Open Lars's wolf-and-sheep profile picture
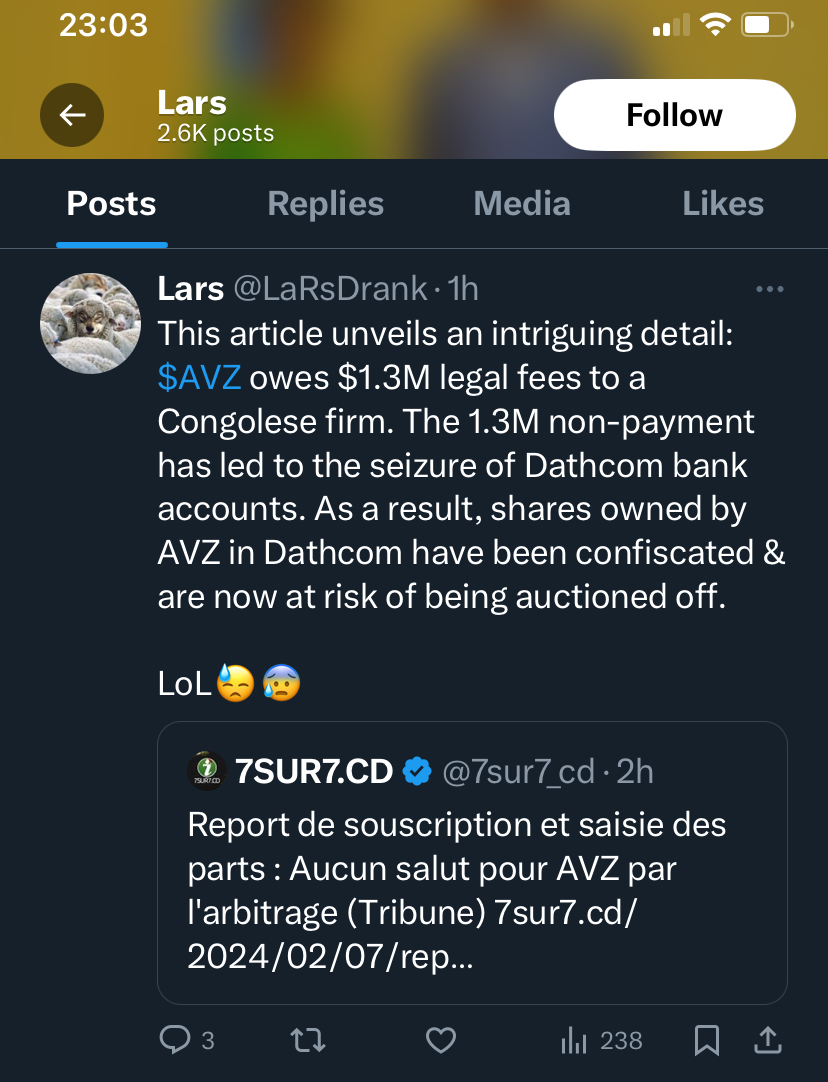Screen dimensions: 828x1082 (90, 322)
